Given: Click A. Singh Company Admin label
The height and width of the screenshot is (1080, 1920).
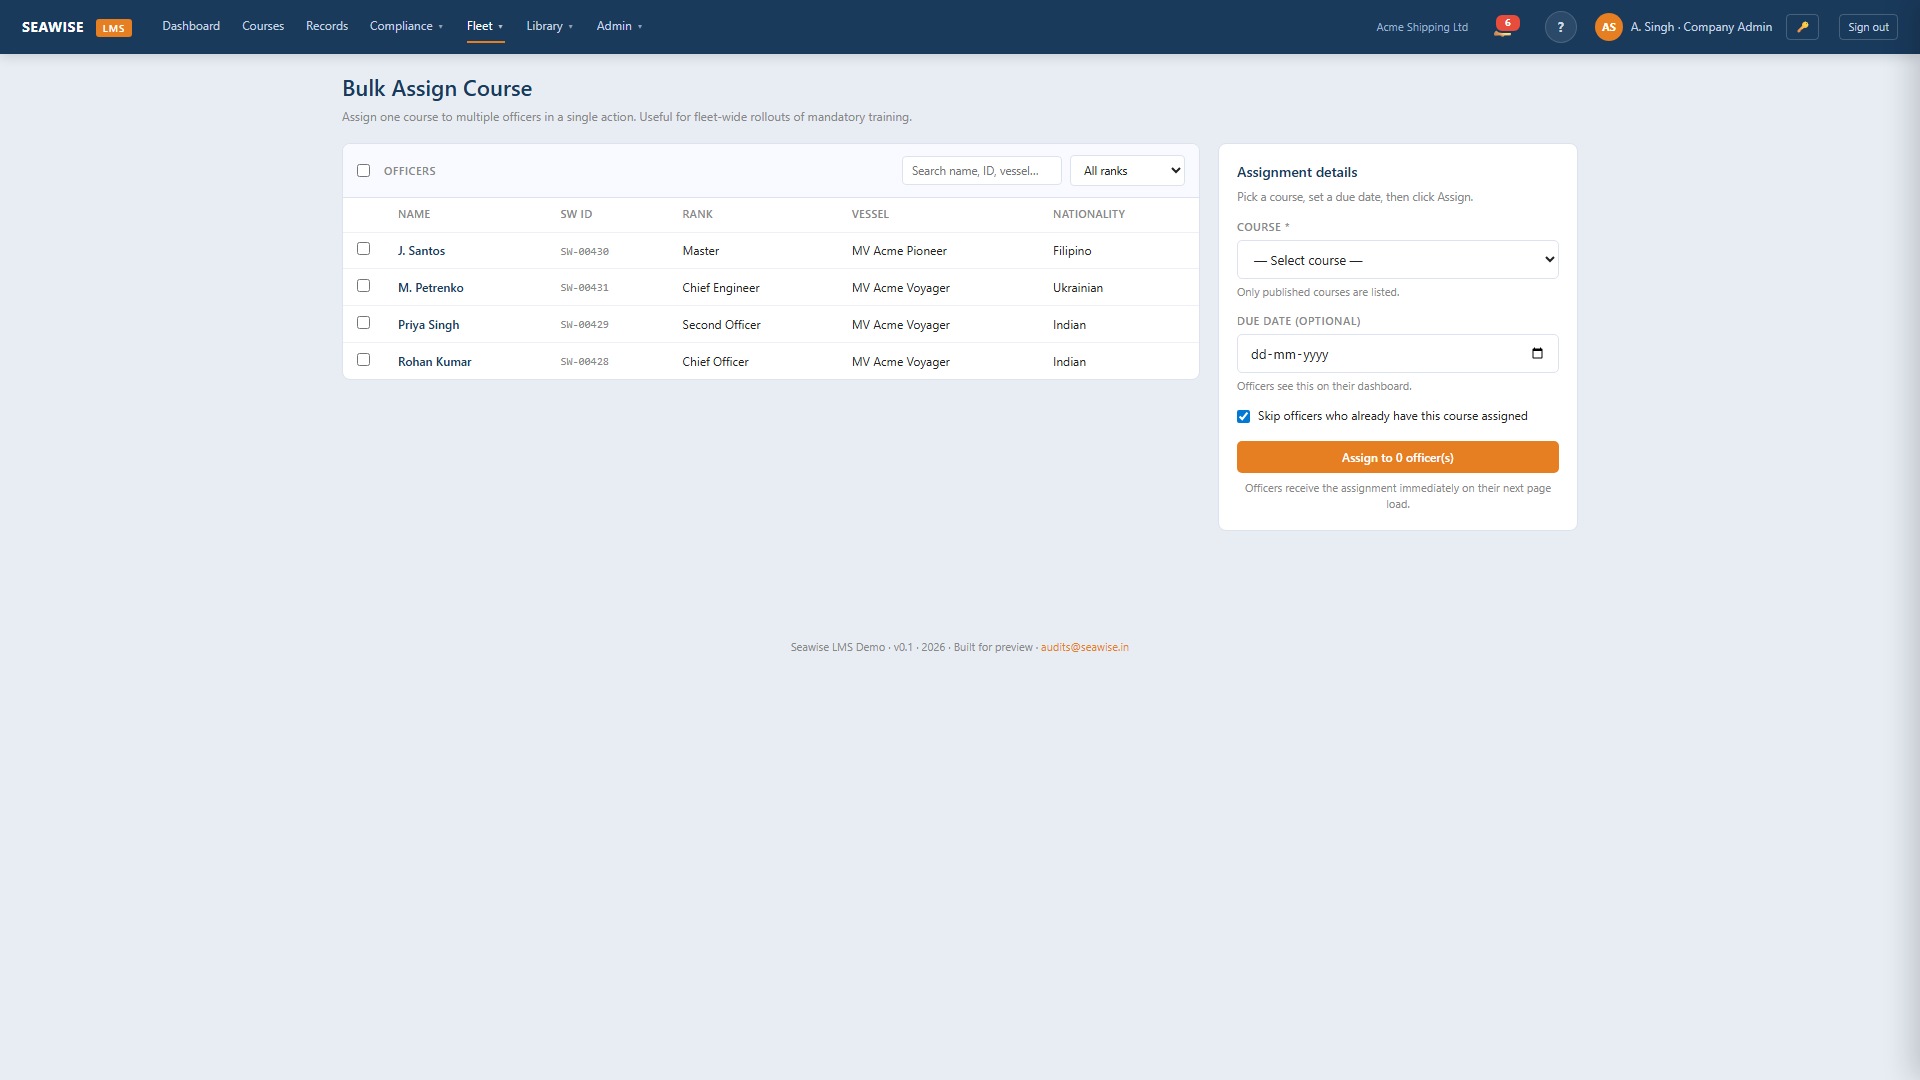Looking at the screenshot, I should click(1701, 27).
